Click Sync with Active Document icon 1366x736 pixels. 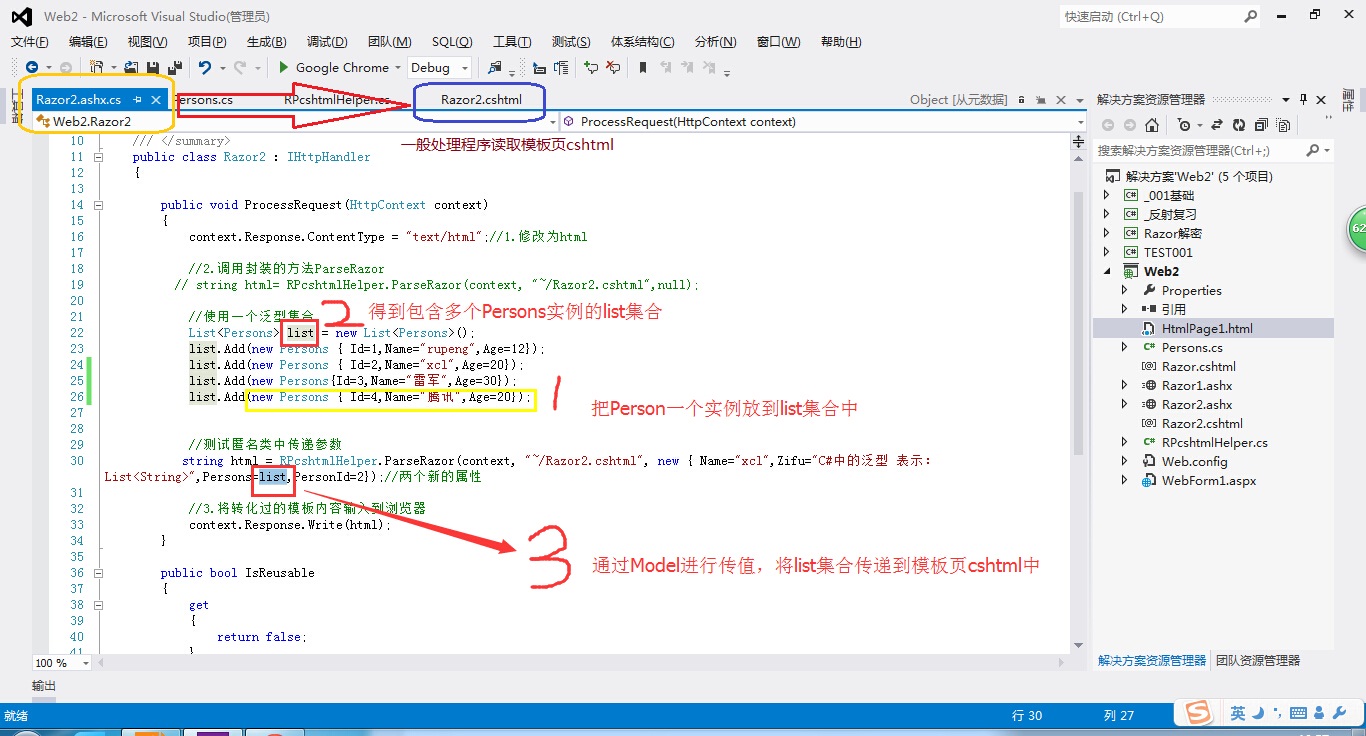(1217, 125)
